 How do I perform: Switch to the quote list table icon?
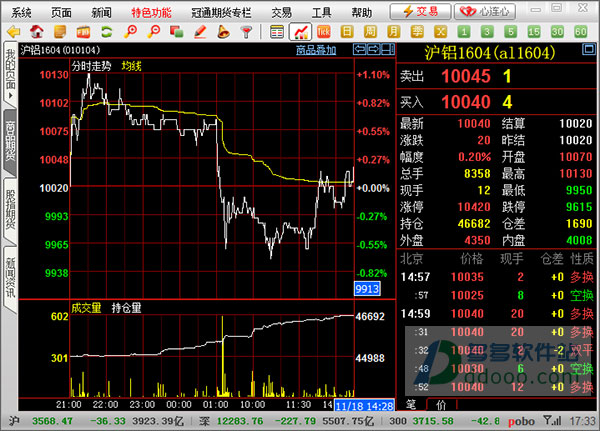277,31
